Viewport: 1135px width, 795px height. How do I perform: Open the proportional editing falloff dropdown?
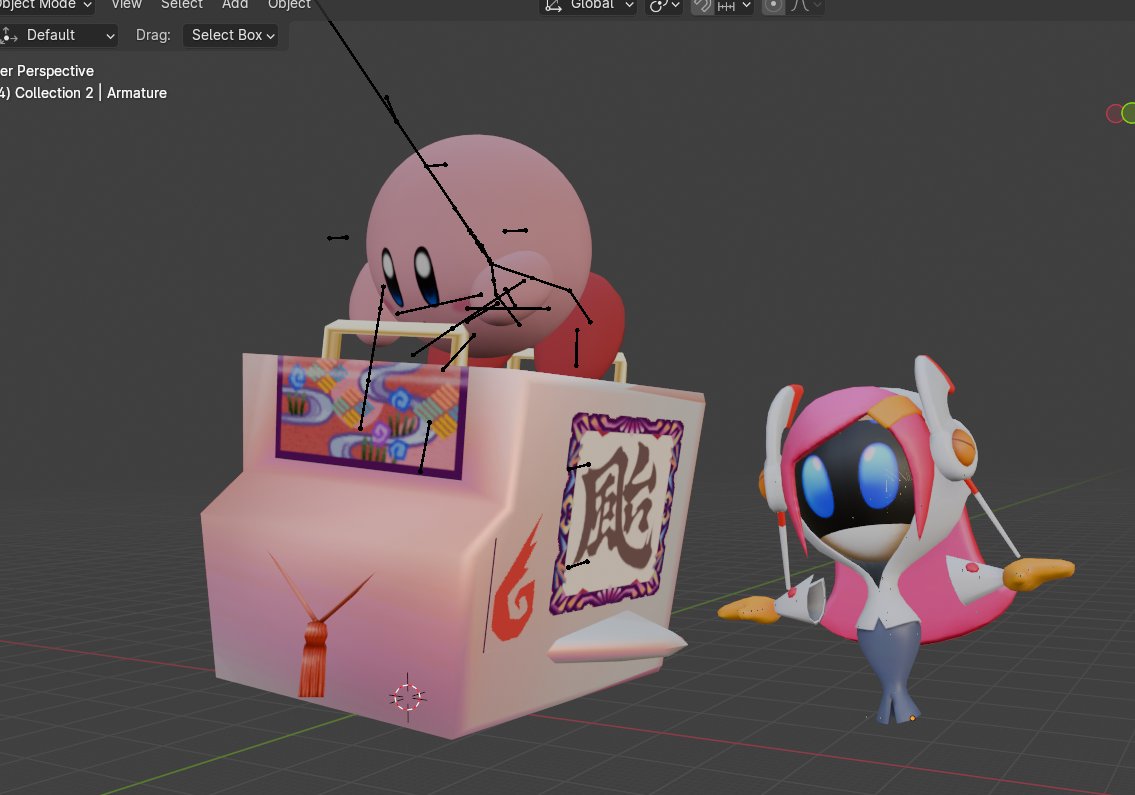(806, 6)
